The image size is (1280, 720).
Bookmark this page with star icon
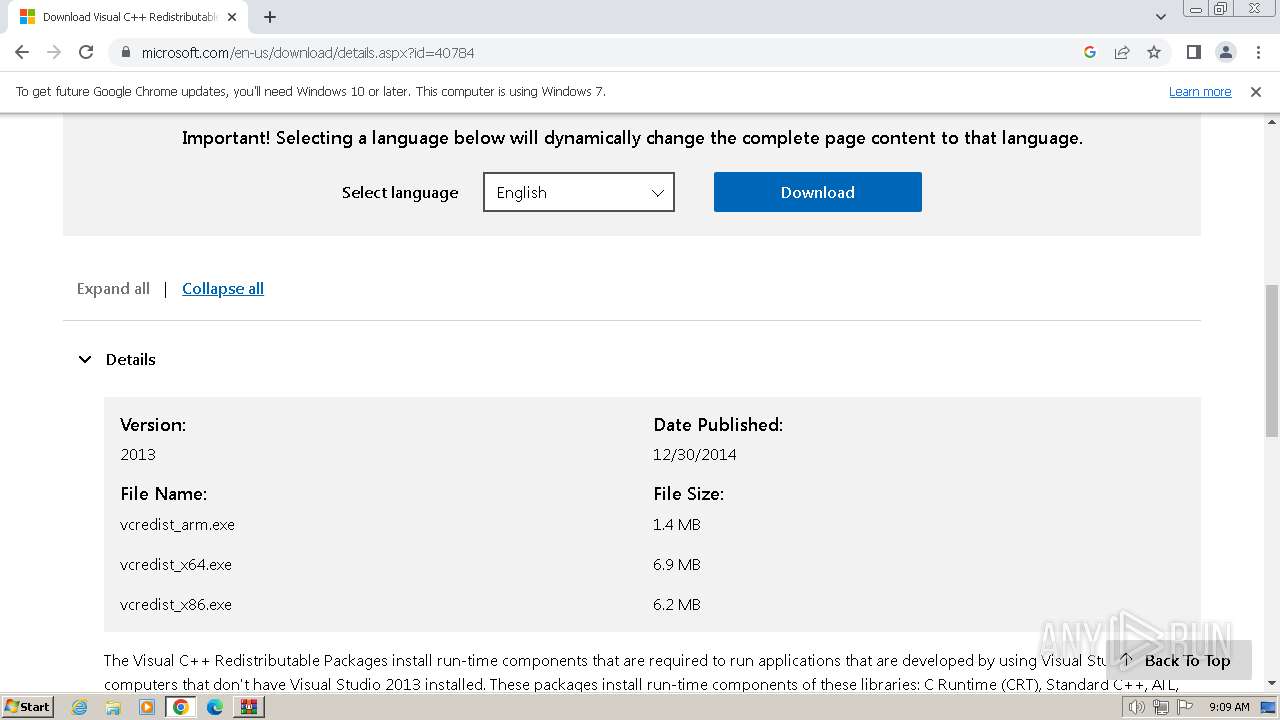pos(1154,52)
